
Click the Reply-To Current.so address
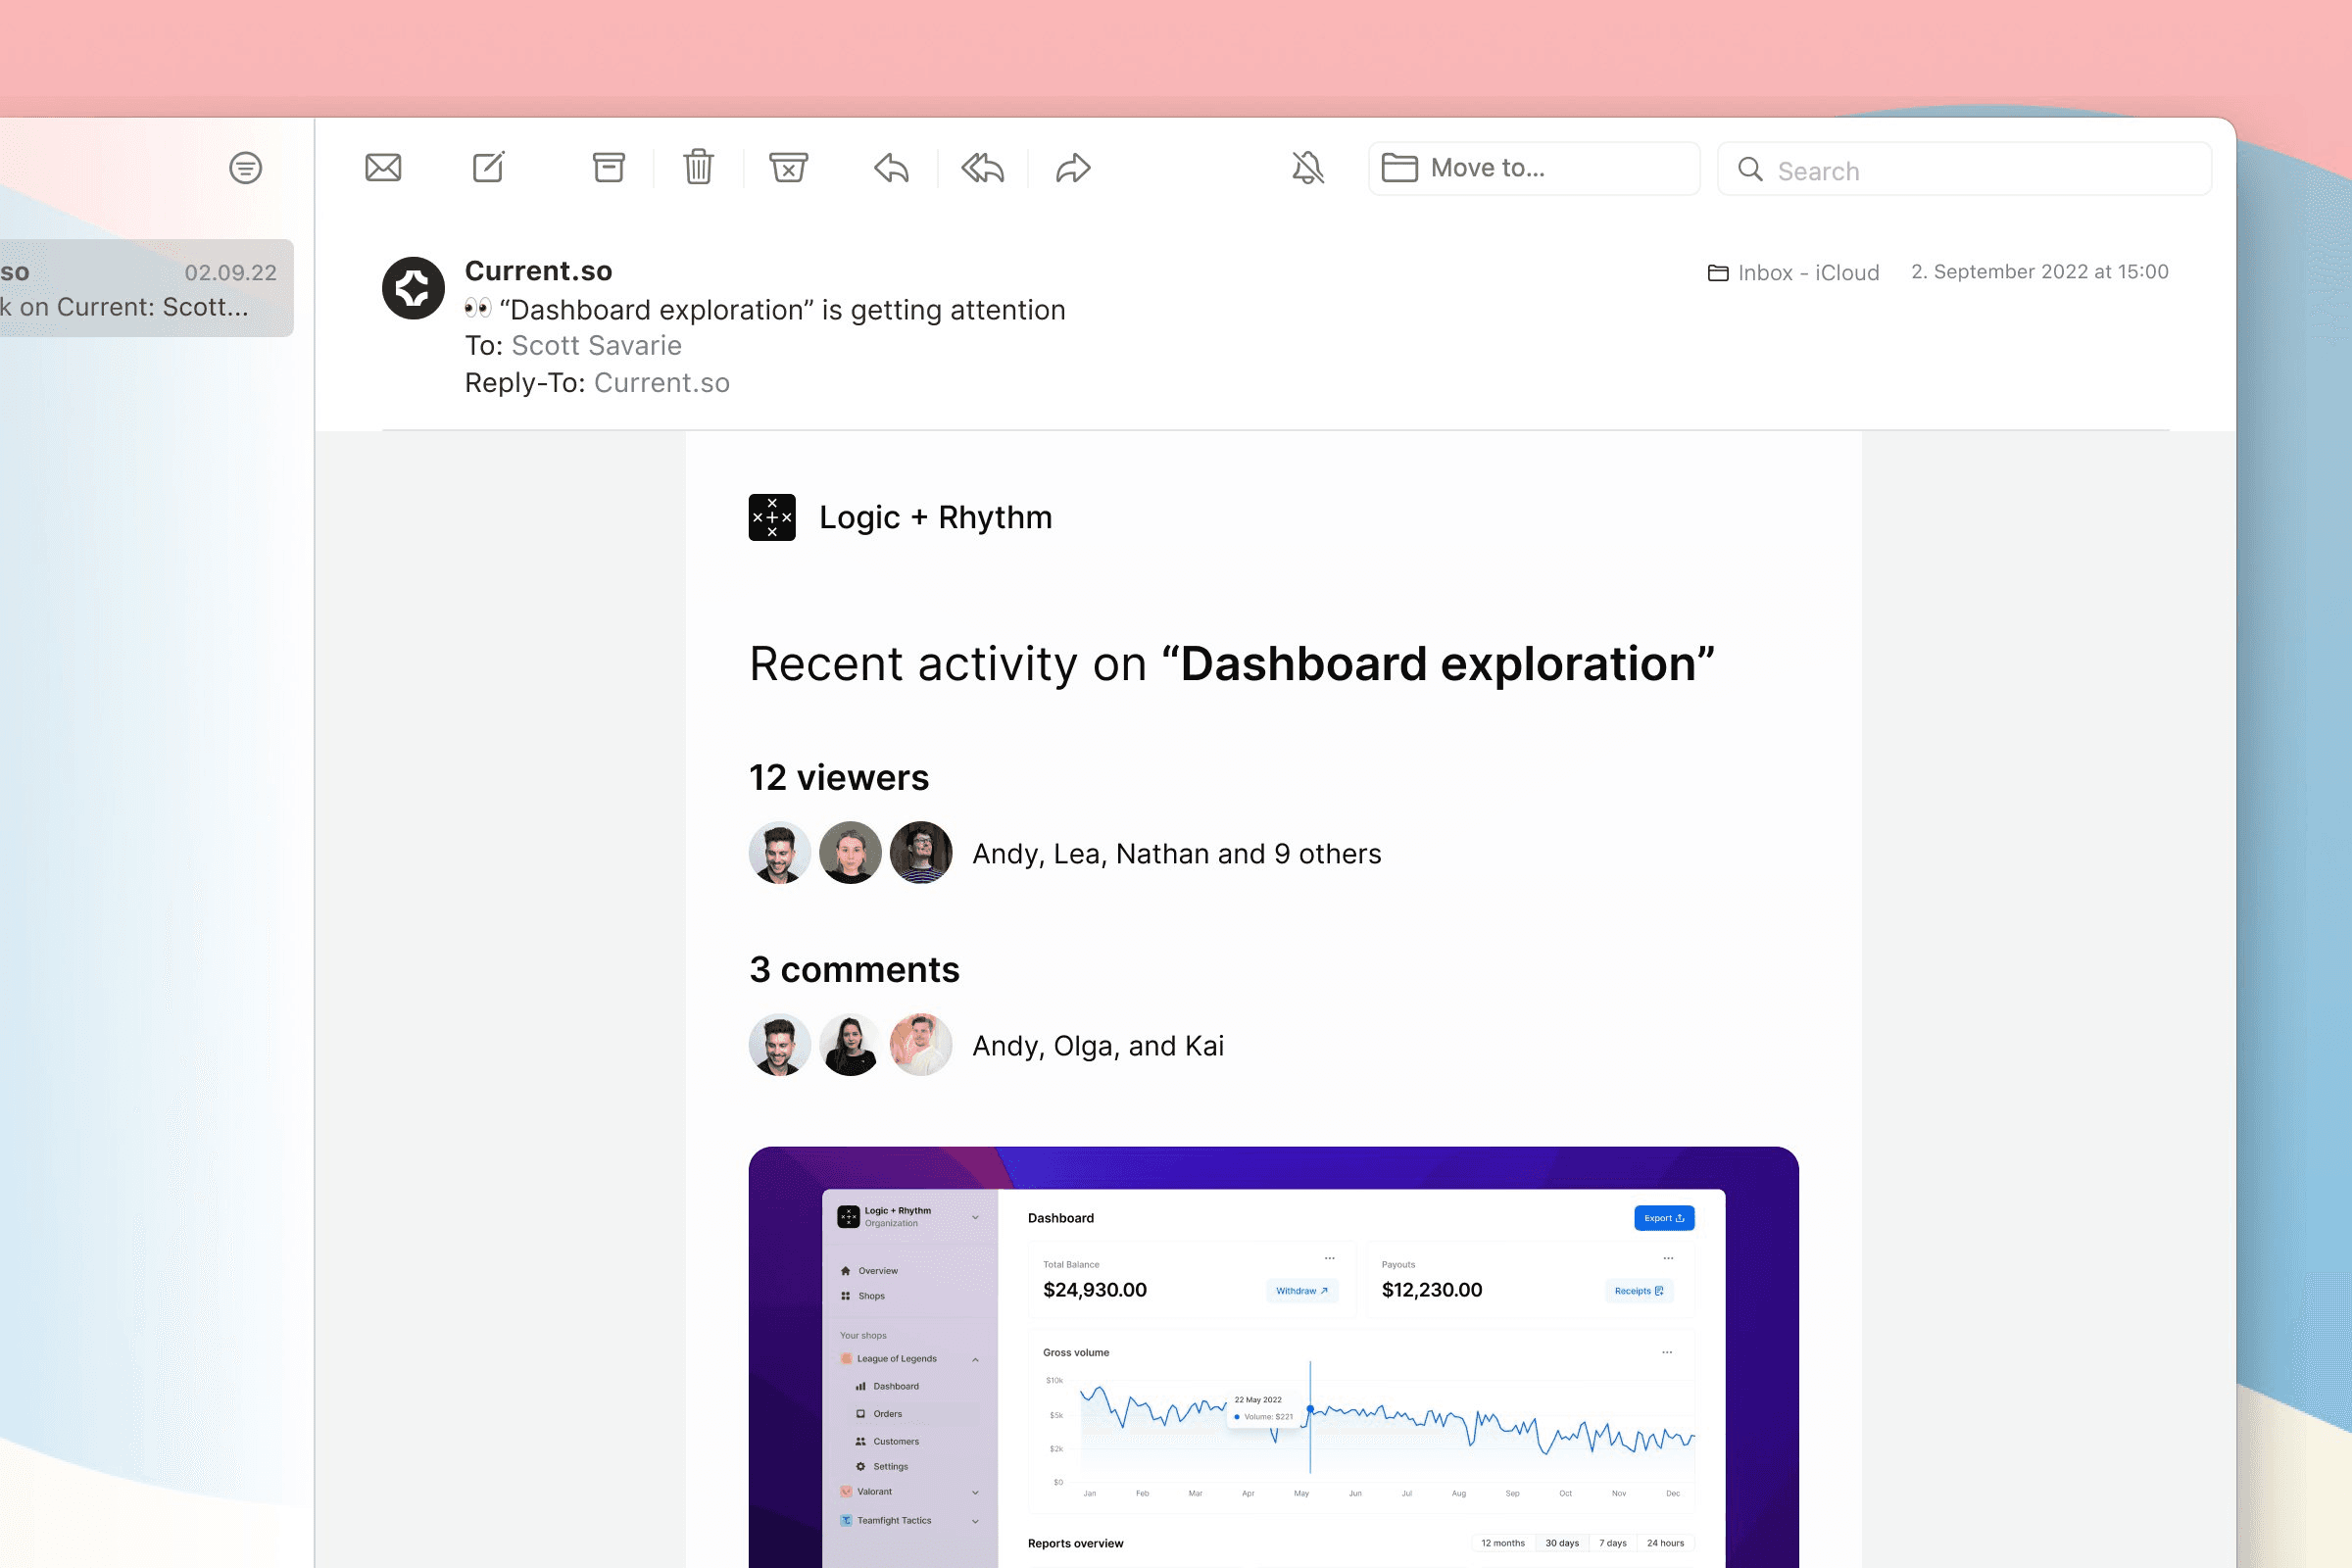[661, 383]
